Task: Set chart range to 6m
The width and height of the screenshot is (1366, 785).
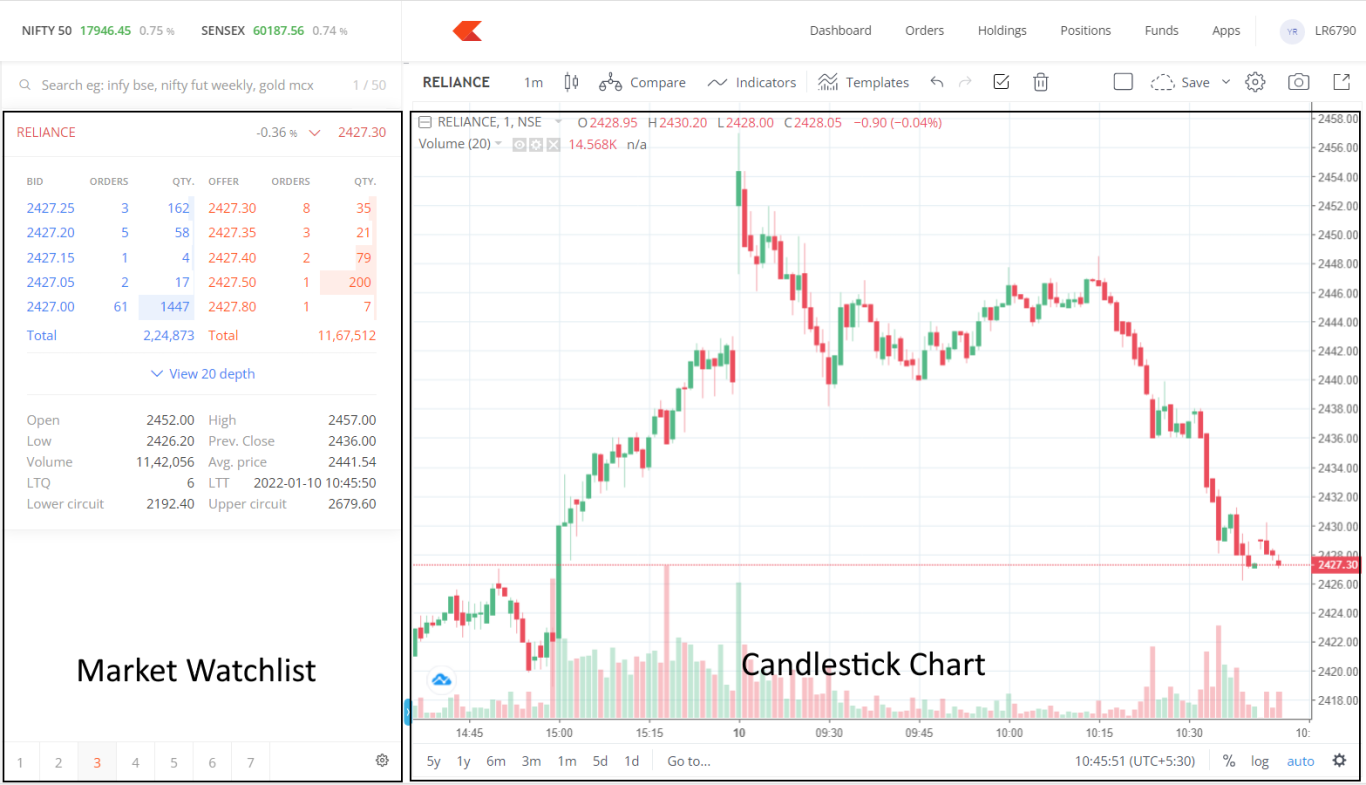Action: tap(496, 761)
